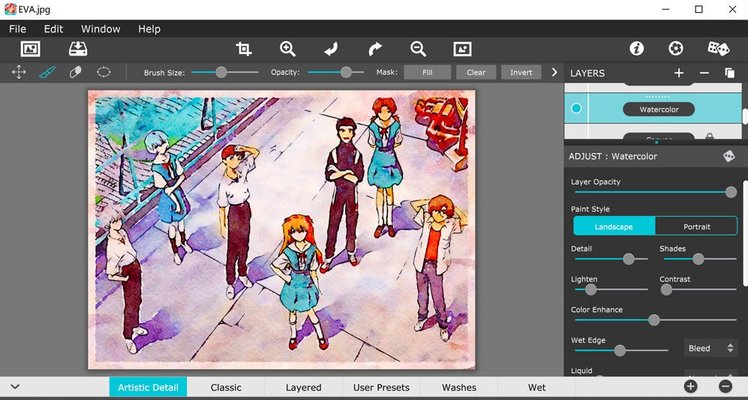This screenshot has width=748, height=400.
Task: Click the watercolor painting canvas
Action: click(281, 230)
